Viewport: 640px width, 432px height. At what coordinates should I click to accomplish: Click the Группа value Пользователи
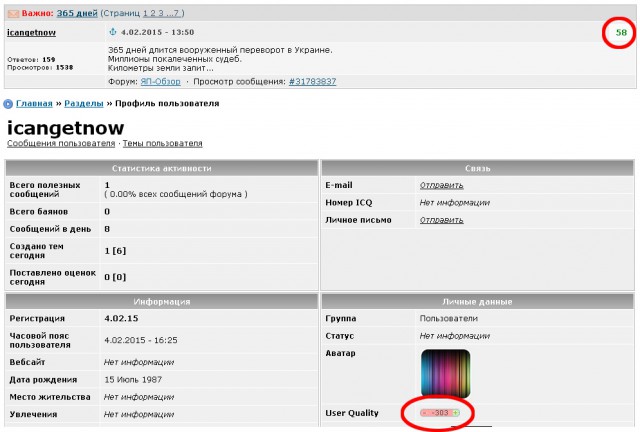(x=449, y=318)
